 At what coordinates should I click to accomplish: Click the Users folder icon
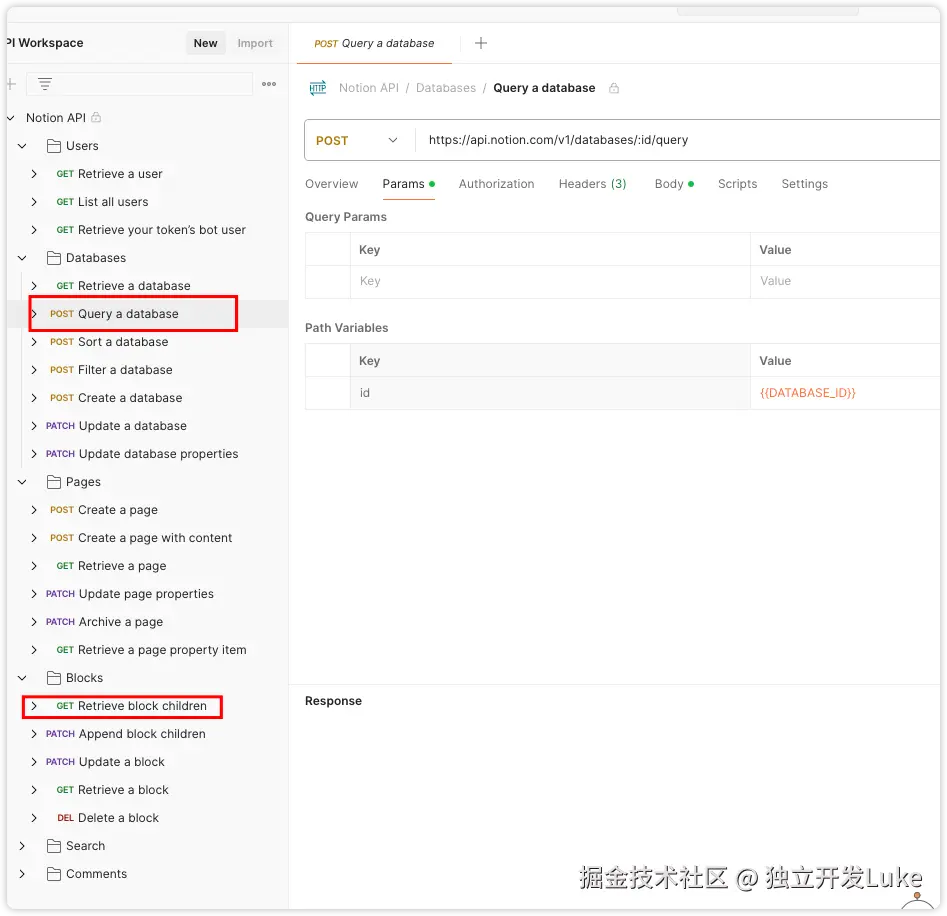[x=54, y=146]
